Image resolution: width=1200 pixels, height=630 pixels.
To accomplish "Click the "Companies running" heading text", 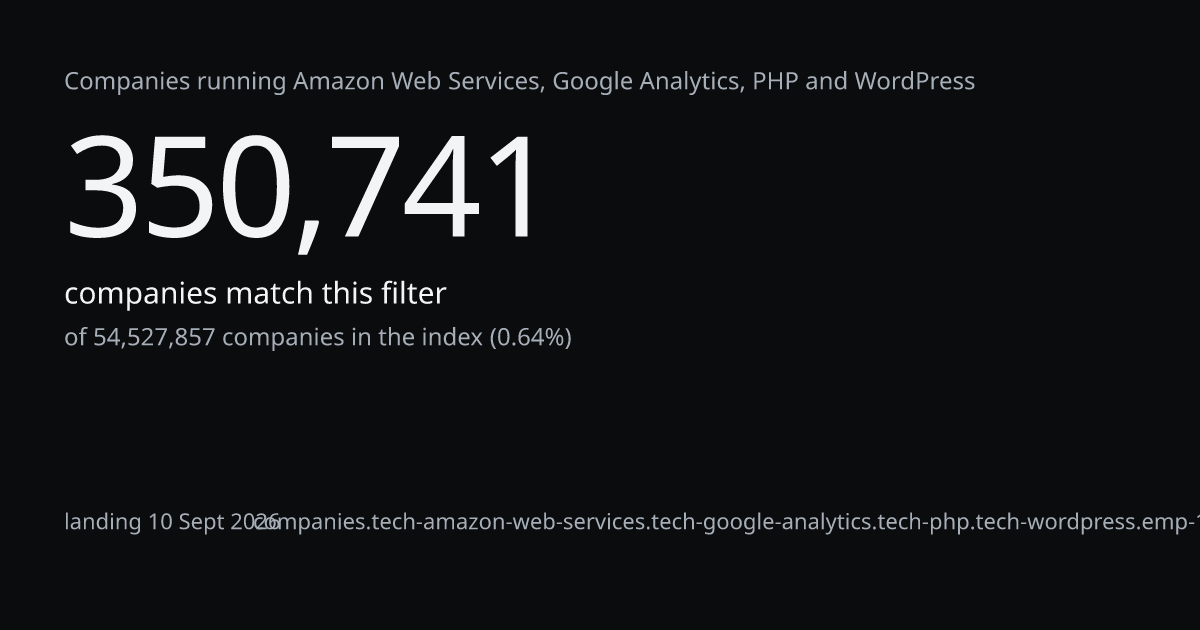I will point(176,82).
